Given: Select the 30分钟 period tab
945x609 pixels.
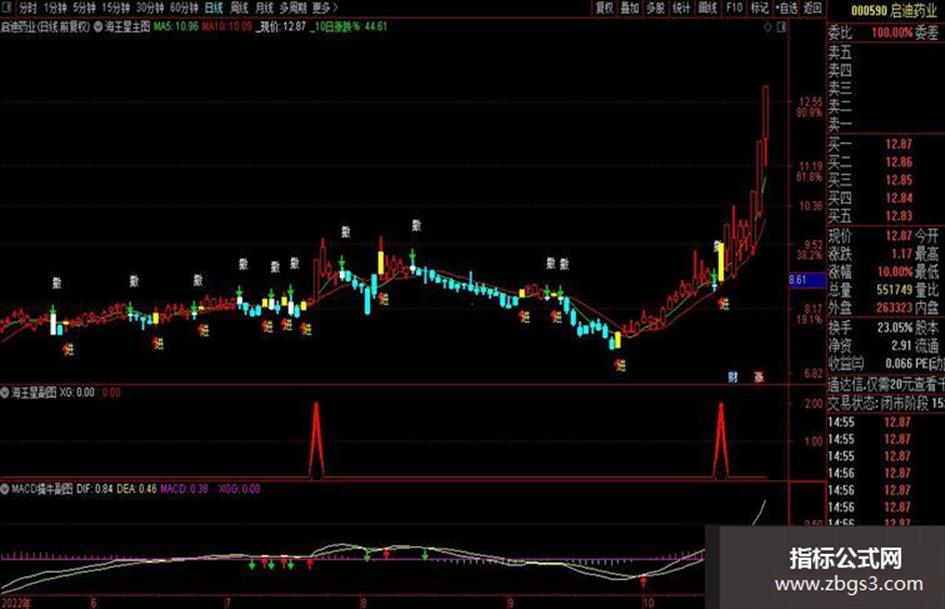Looking at the screenshot, I should point(149,8).
